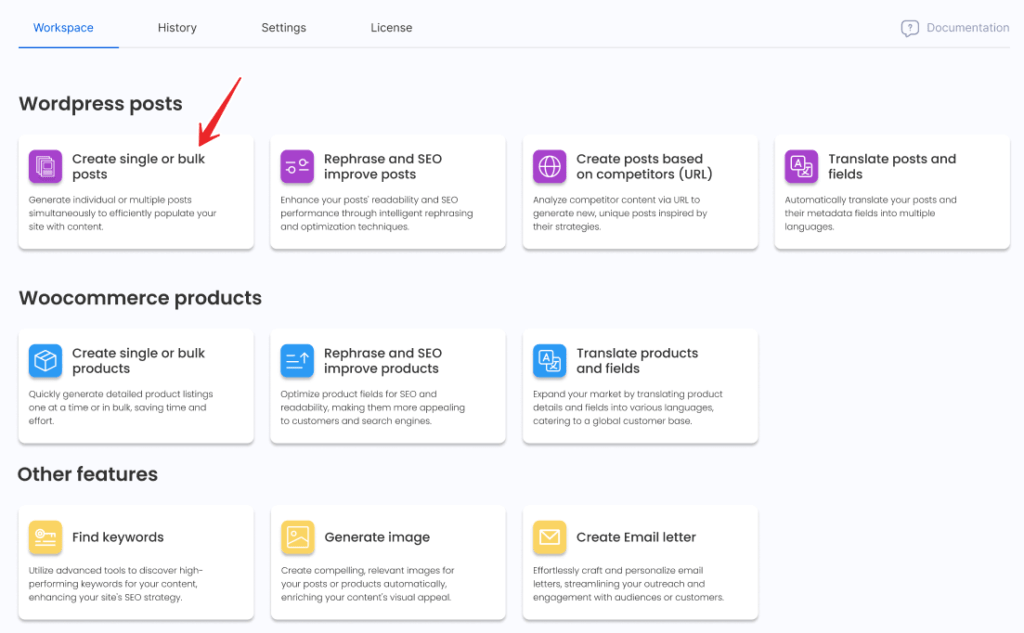The height and width of the screenshot is (633, 1024).
Task: Open the Find keywords feature
Action: (136, 562)
